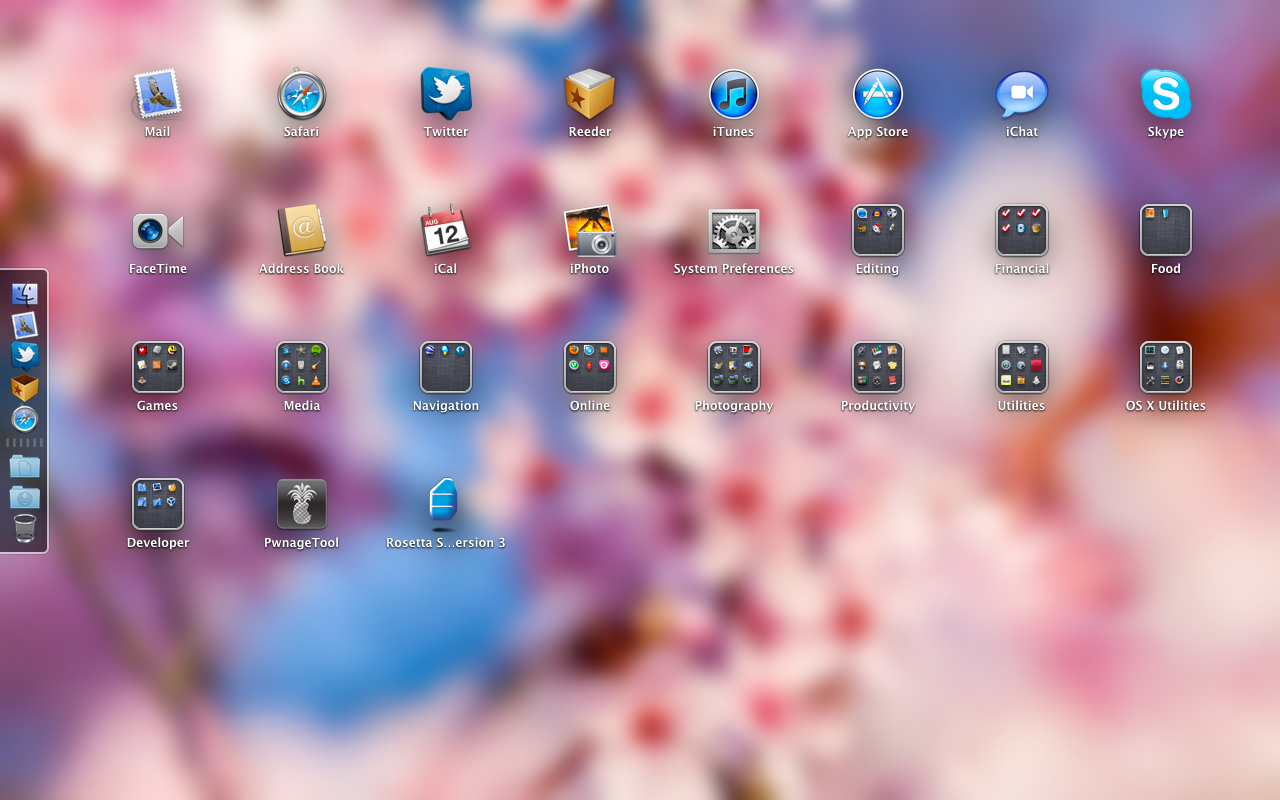Click the Finder icon in the Dock

(x=25, y=294)
